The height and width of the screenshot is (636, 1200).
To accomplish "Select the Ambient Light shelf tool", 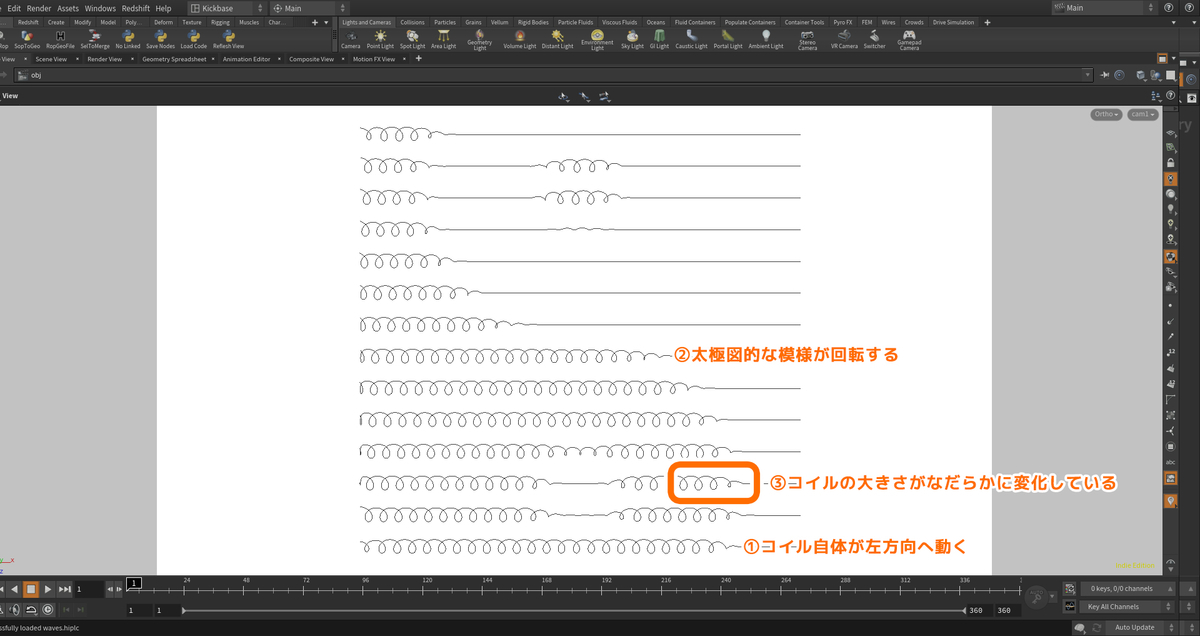I will (766, 40).
